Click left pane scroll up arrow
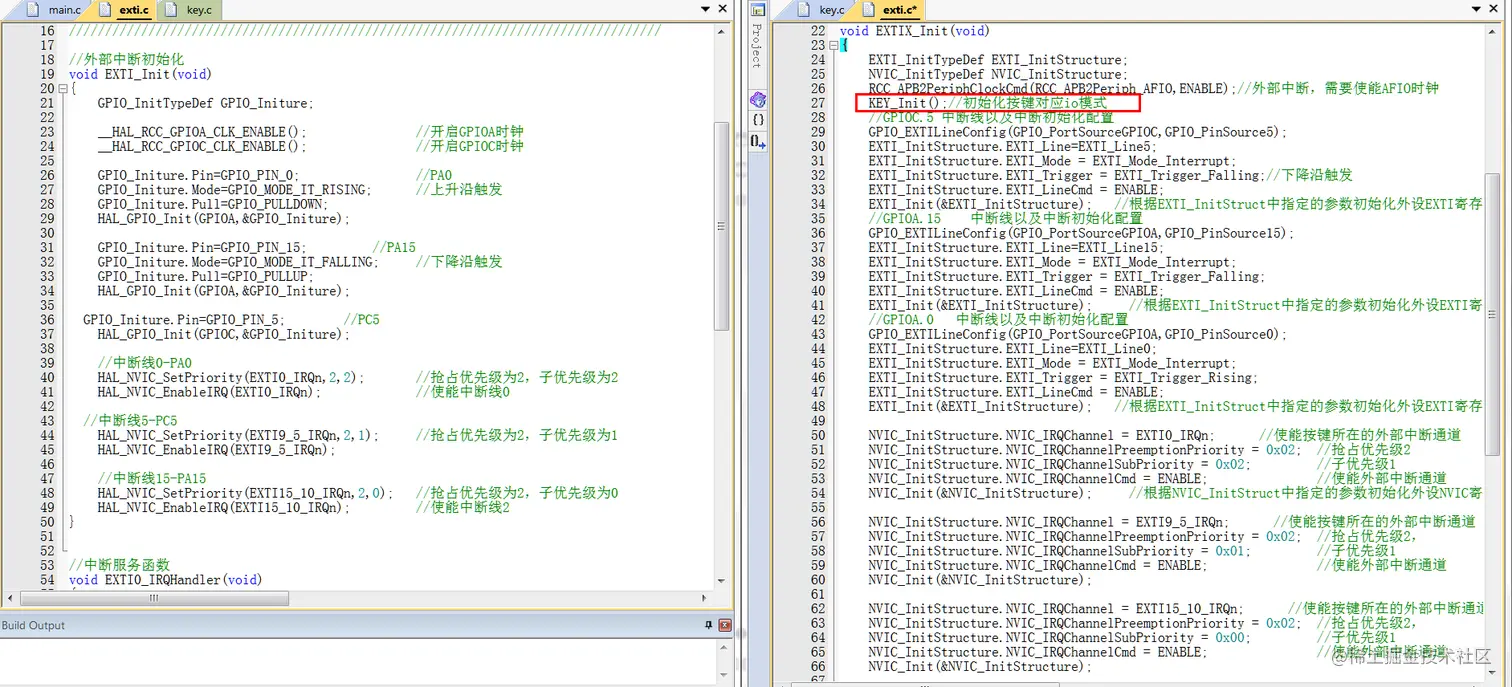The image size is (1512, 687). click(x=723, y=31)
